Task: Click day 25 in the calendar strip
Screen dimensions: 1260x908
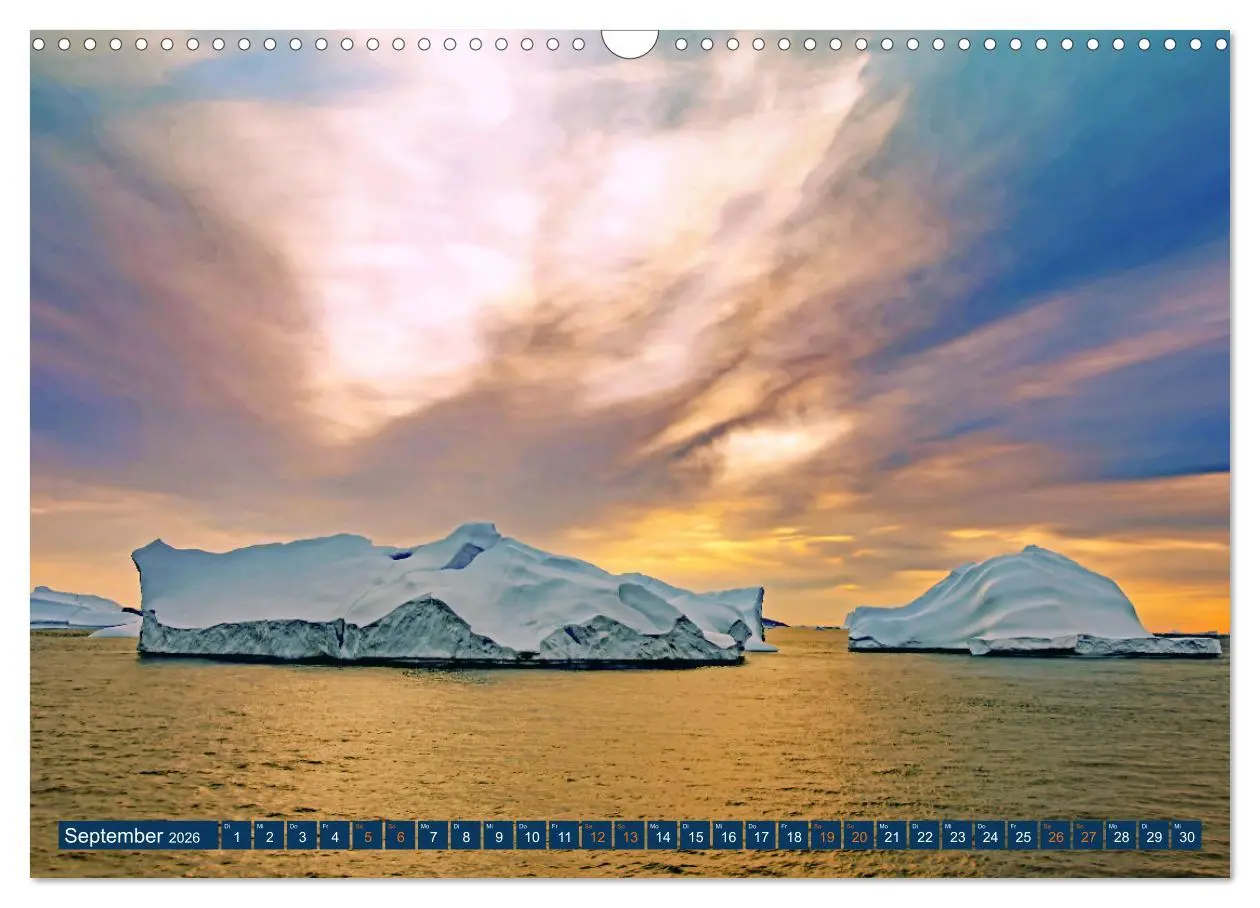Action: (x=1022, y=836)
